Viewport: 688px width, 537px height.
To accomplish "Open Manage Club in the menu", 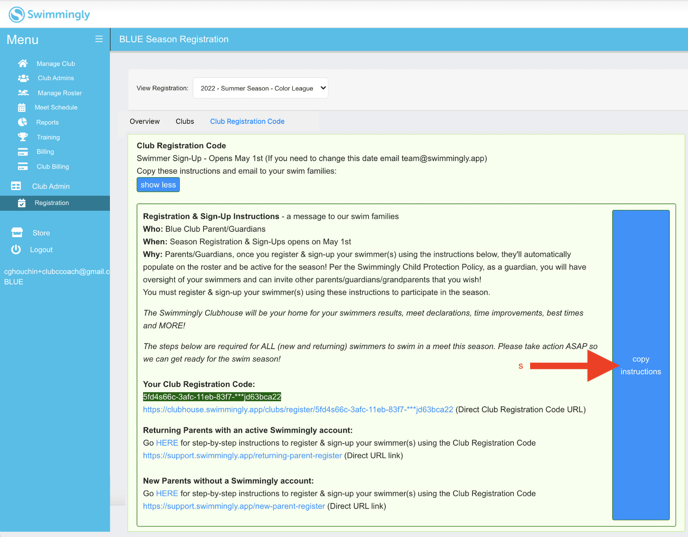I will coord(56,64).
